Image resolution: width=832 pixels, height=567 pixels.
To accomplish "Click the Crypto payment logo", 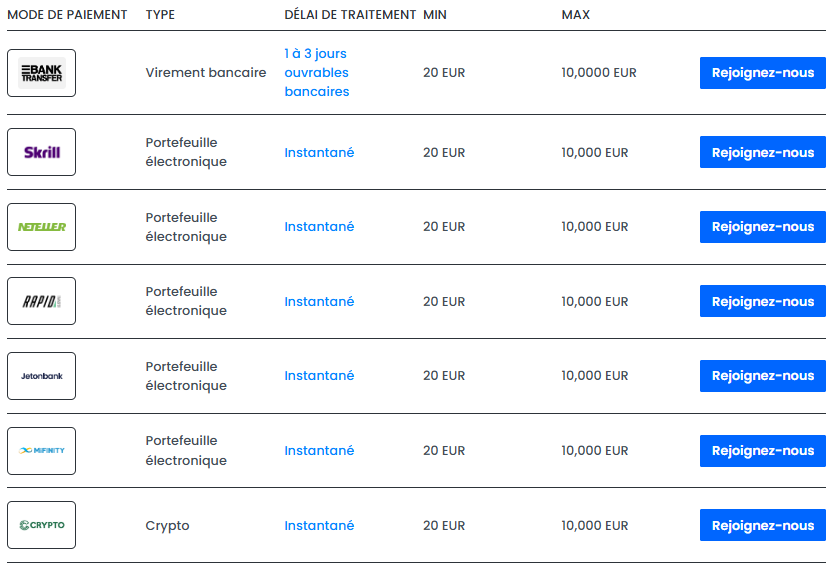I will 41,525.
